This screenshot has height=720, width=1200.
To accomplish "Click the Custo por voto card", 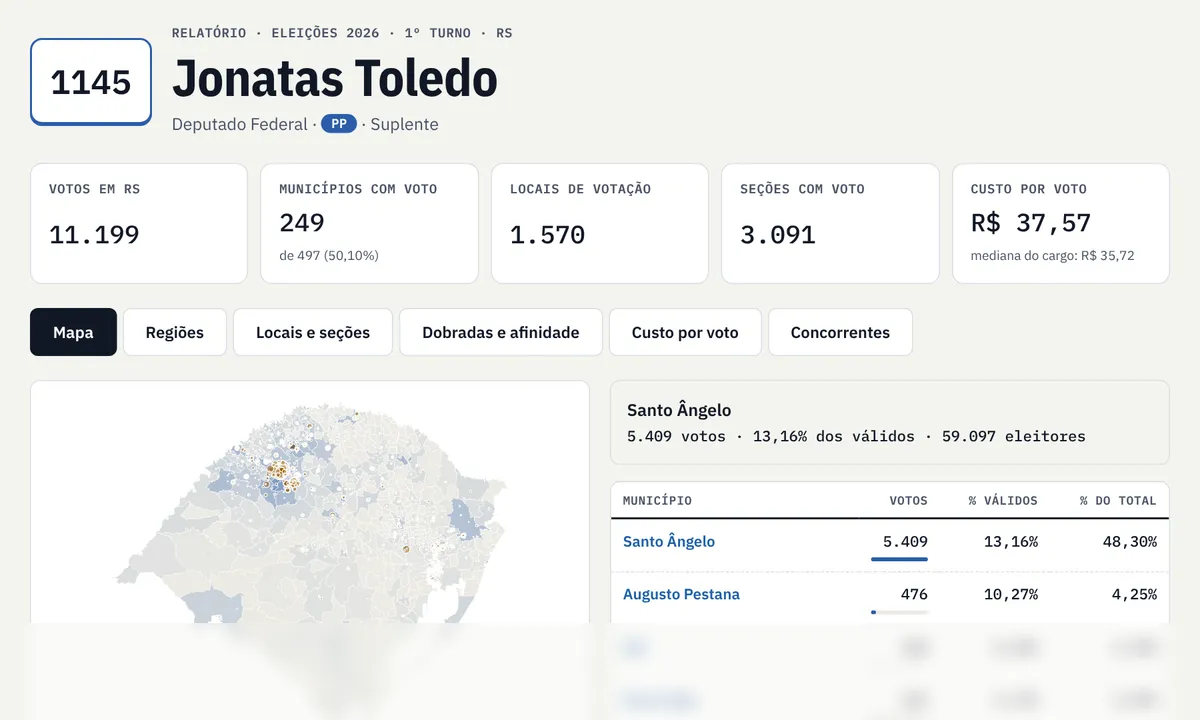I will [x=1061, y=224].
